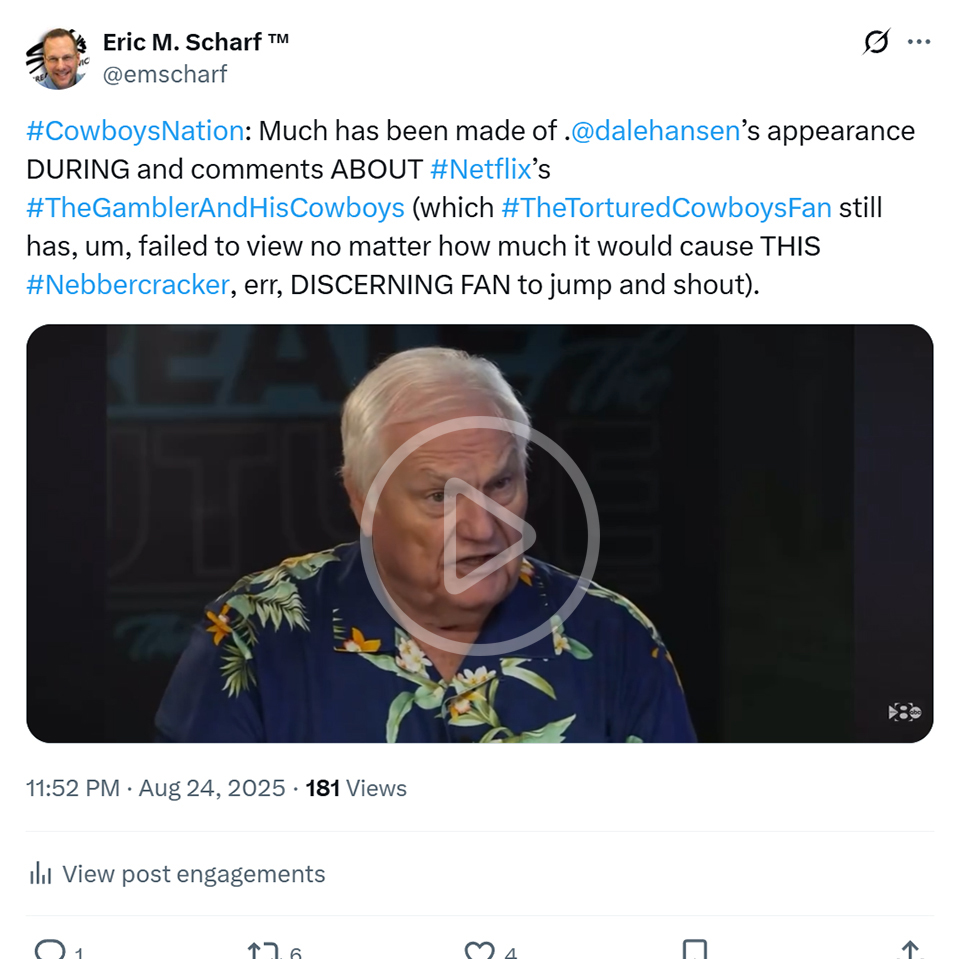
Task: Click the share upload arrow icon
Action: coord(910,949)
